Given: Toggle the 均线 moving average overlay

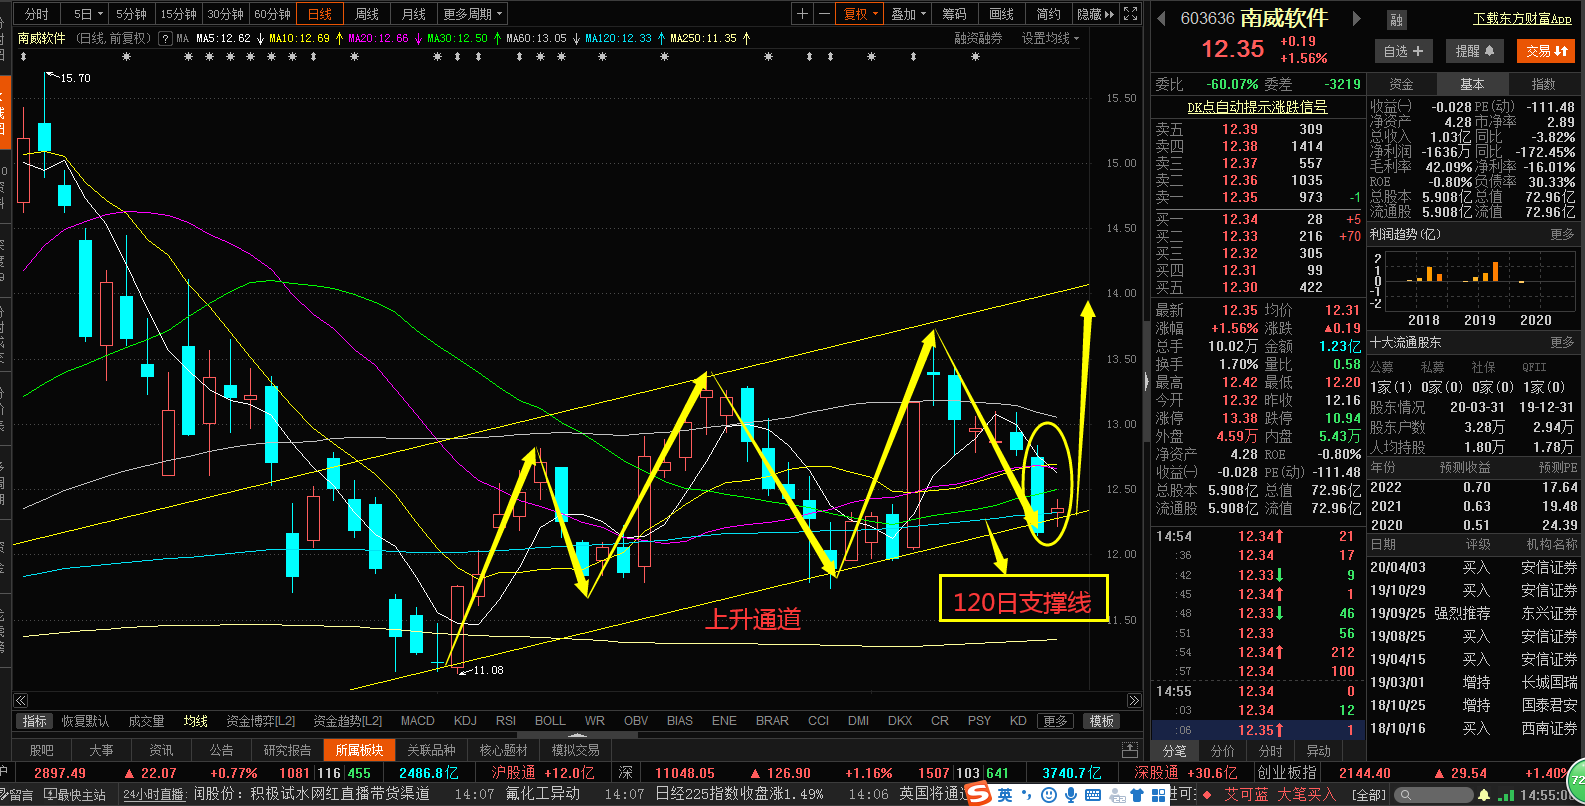Looking at the screenshot, I should [x=196, y=721].
